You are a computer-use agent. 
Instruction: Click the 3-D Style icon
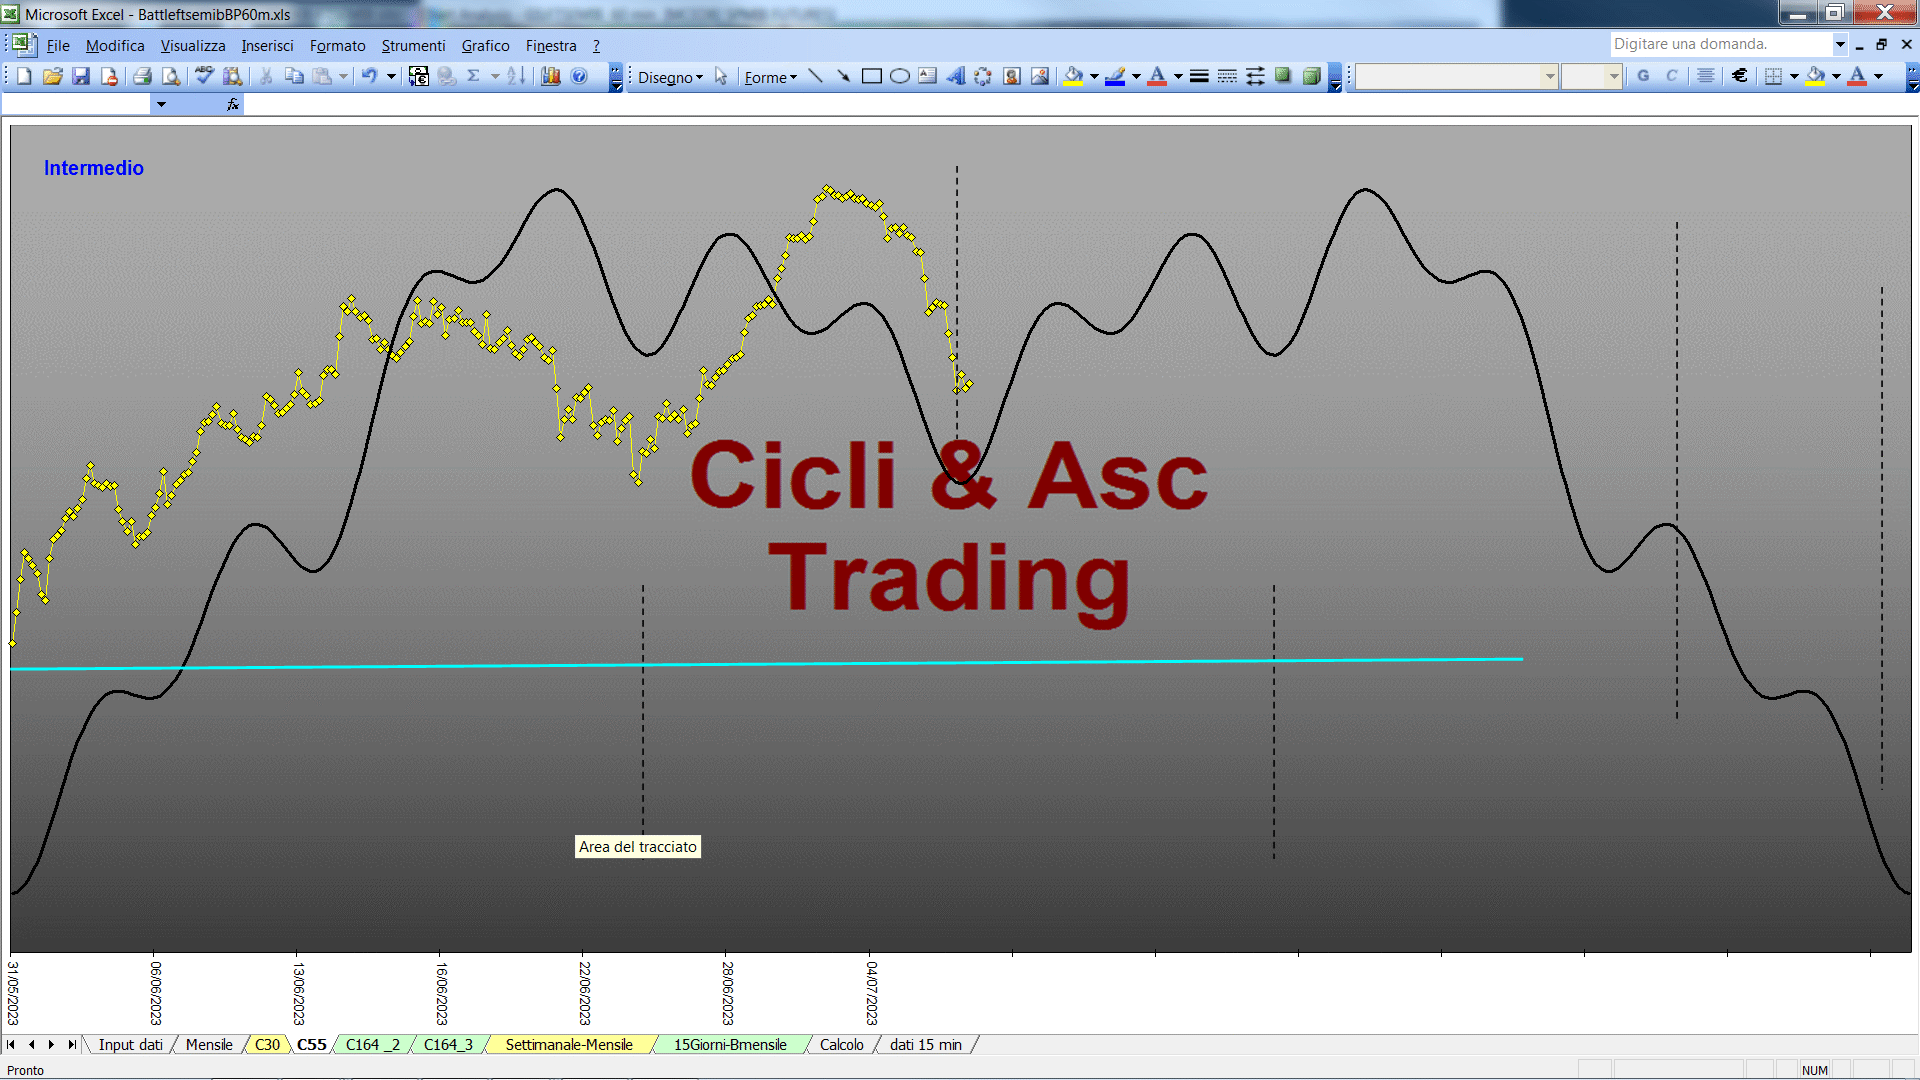tap(1311, 76)
